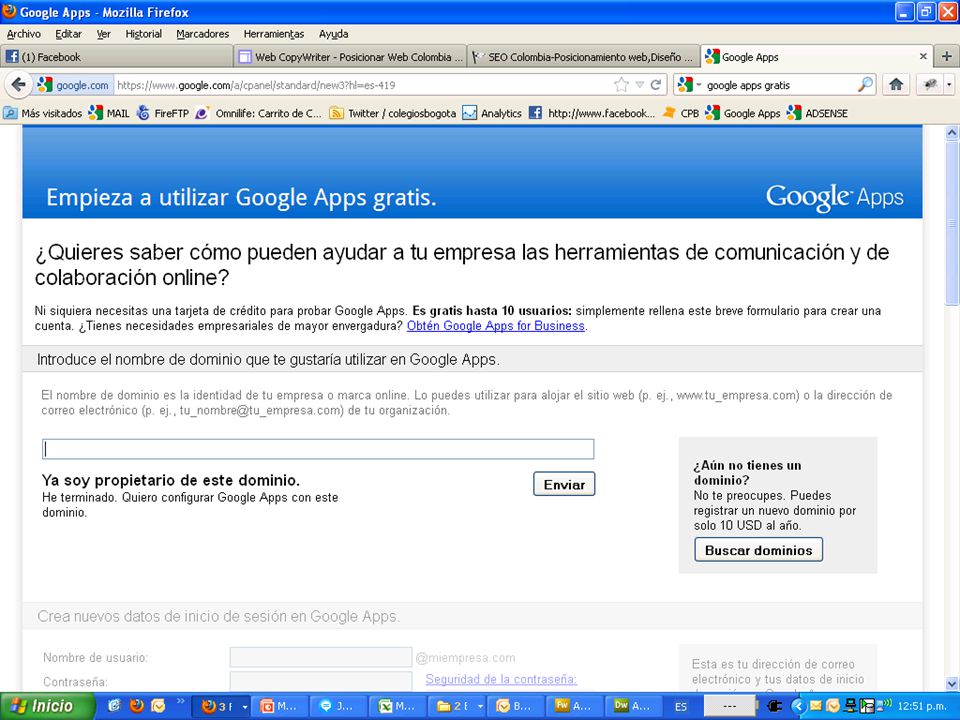The image size is (960, 720).
Task: Open the Ayuda menu
Action: coord(334,34)
